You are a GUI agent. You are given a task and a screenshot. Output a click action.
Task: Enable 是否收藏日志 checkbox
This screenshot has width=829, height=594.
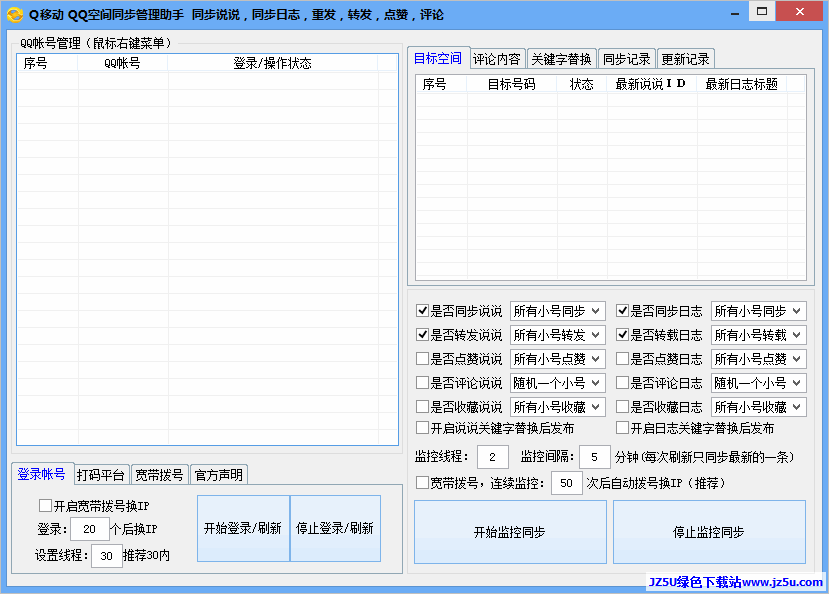click(x=622, y=406)
